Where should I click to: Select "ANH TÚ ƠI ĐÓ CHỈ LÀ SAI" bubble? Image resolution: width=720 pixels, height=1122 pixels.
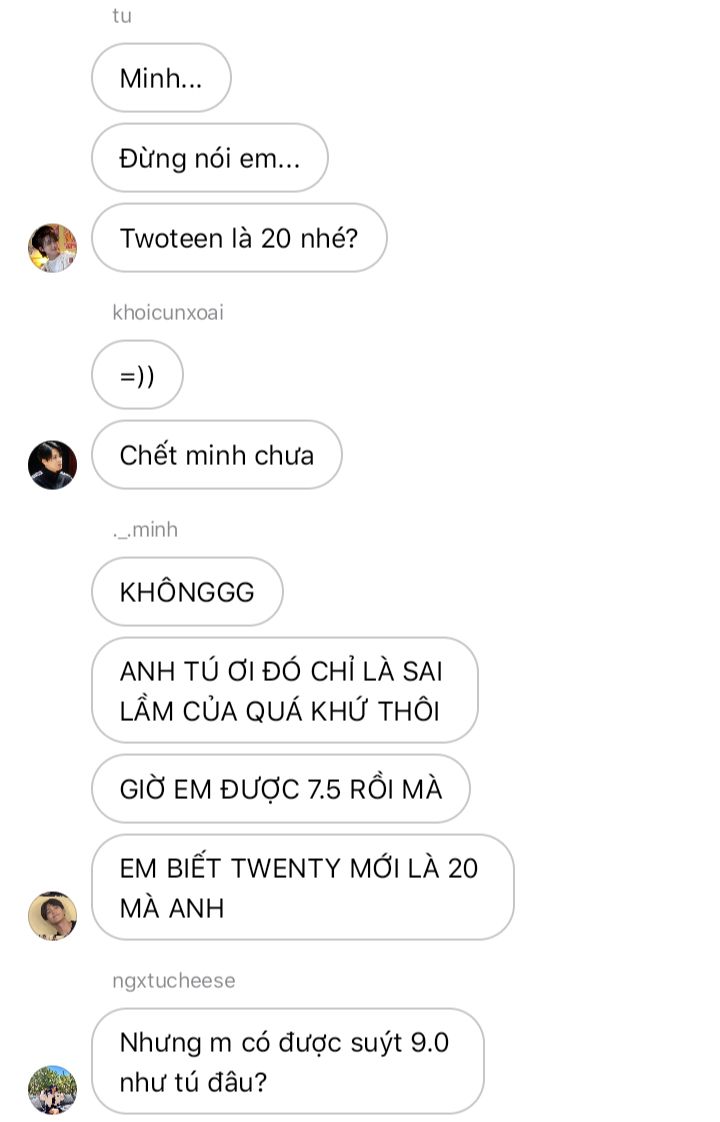[x=285, y=691]
